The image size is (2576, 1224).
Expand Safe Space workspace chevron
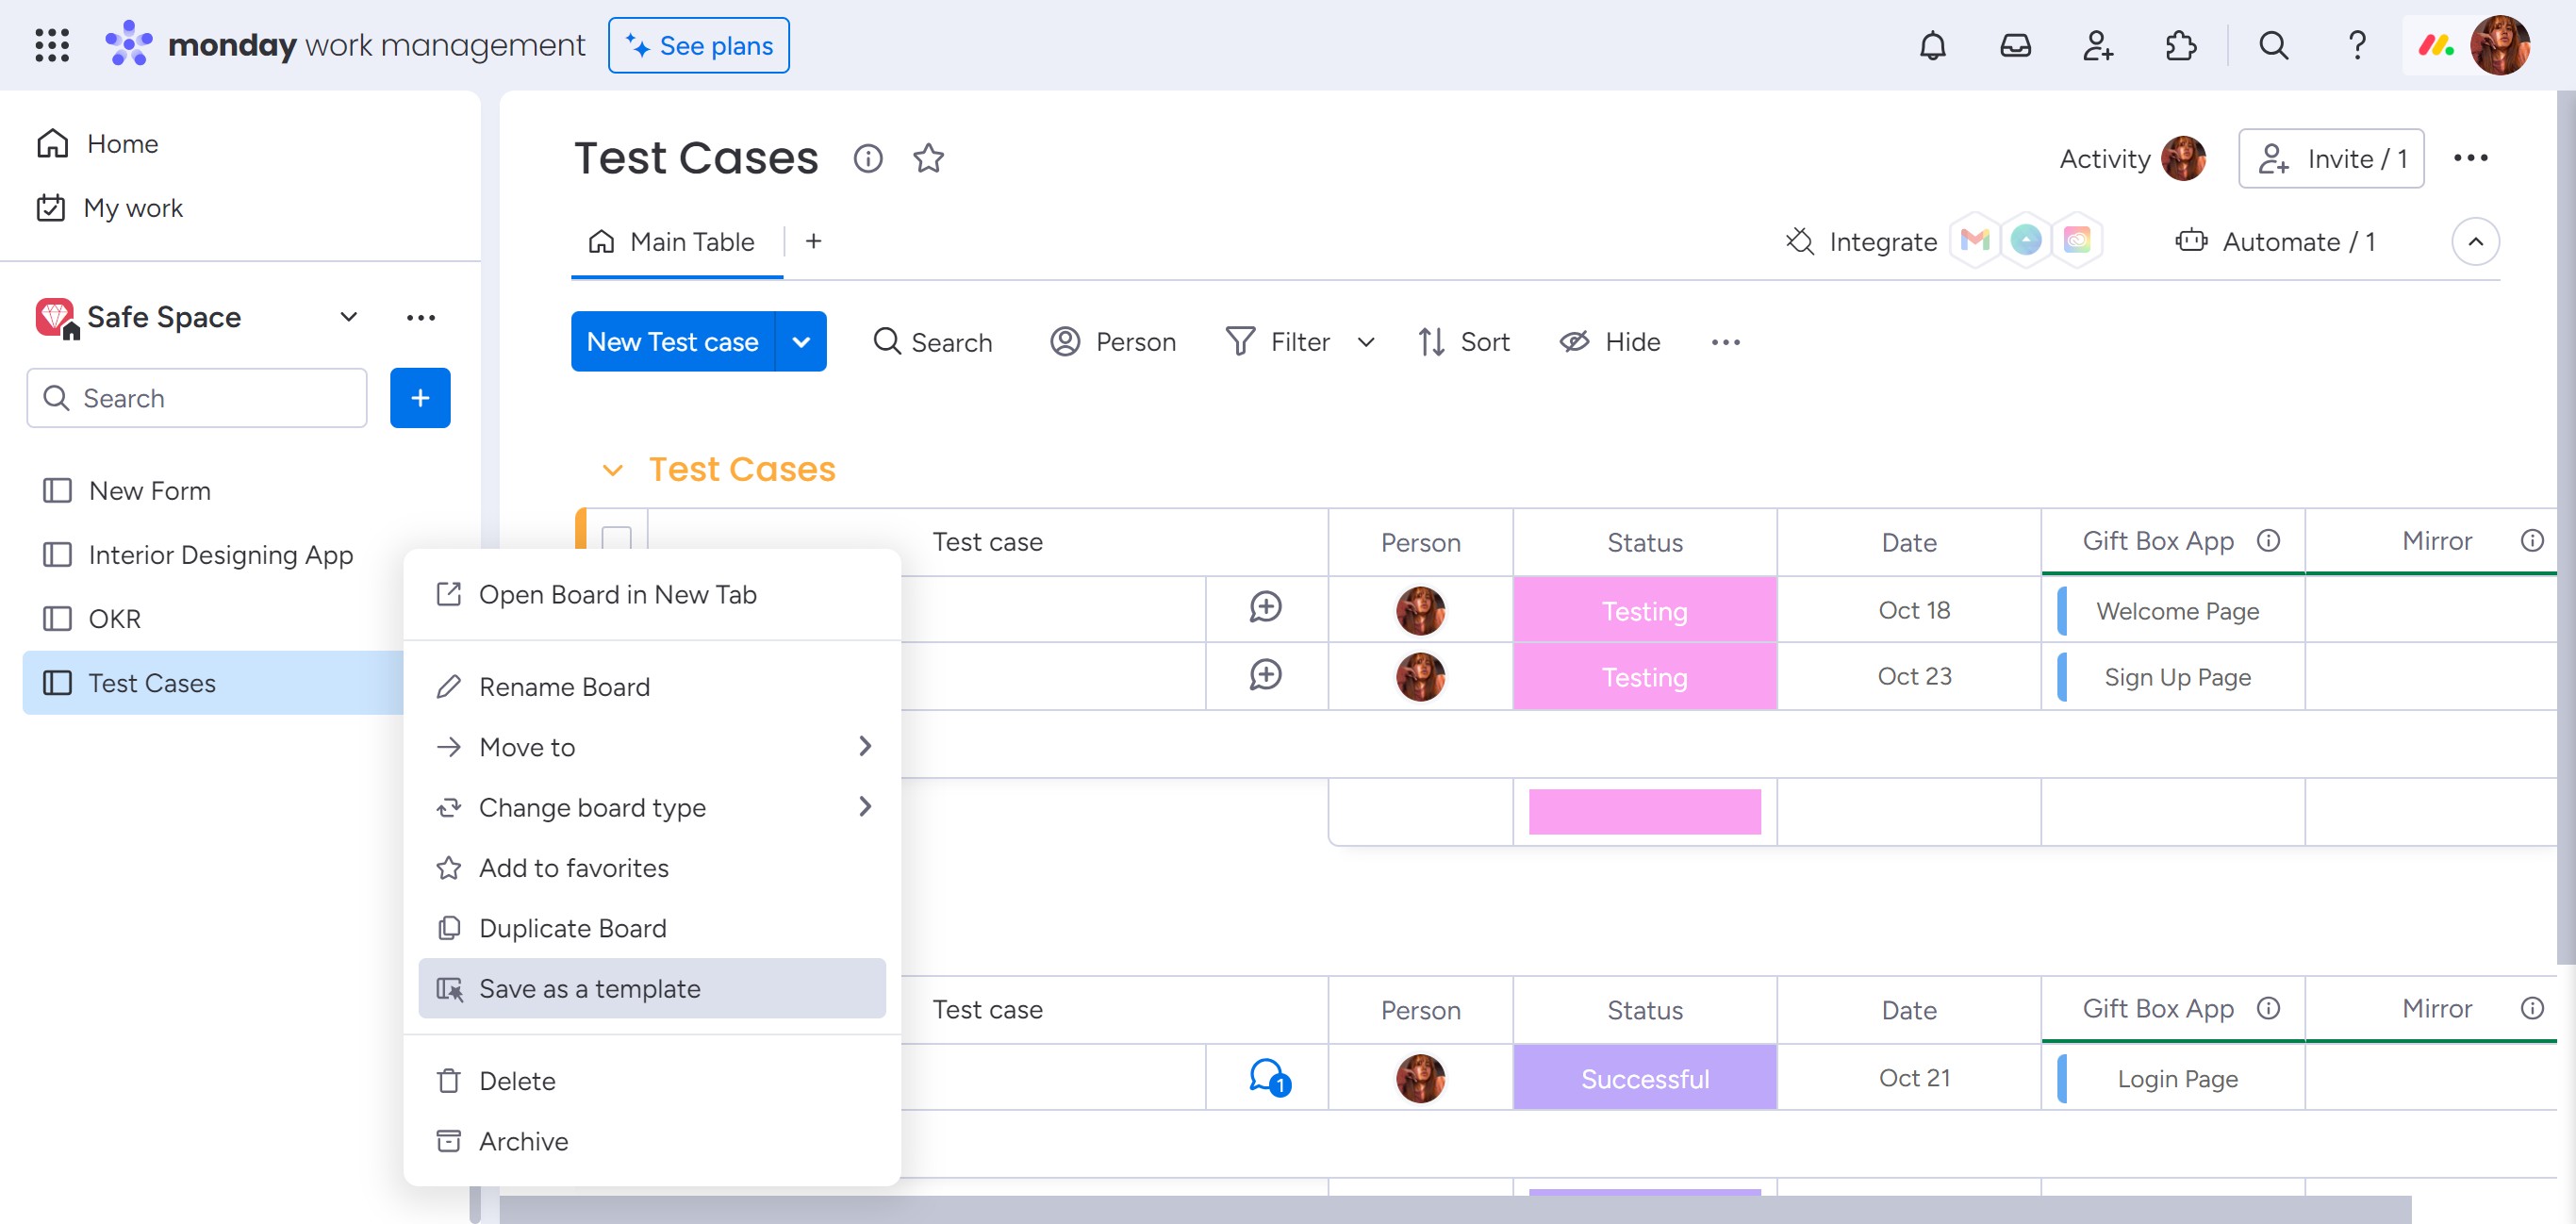click(348, 317)
